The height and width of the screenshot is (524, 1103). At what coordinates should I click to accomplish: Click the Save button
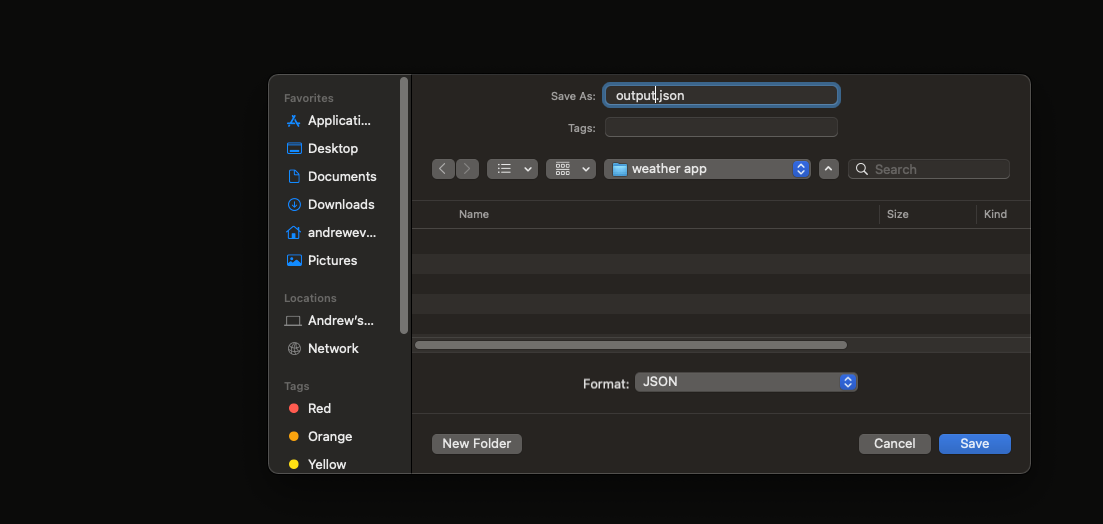point(974,443)
